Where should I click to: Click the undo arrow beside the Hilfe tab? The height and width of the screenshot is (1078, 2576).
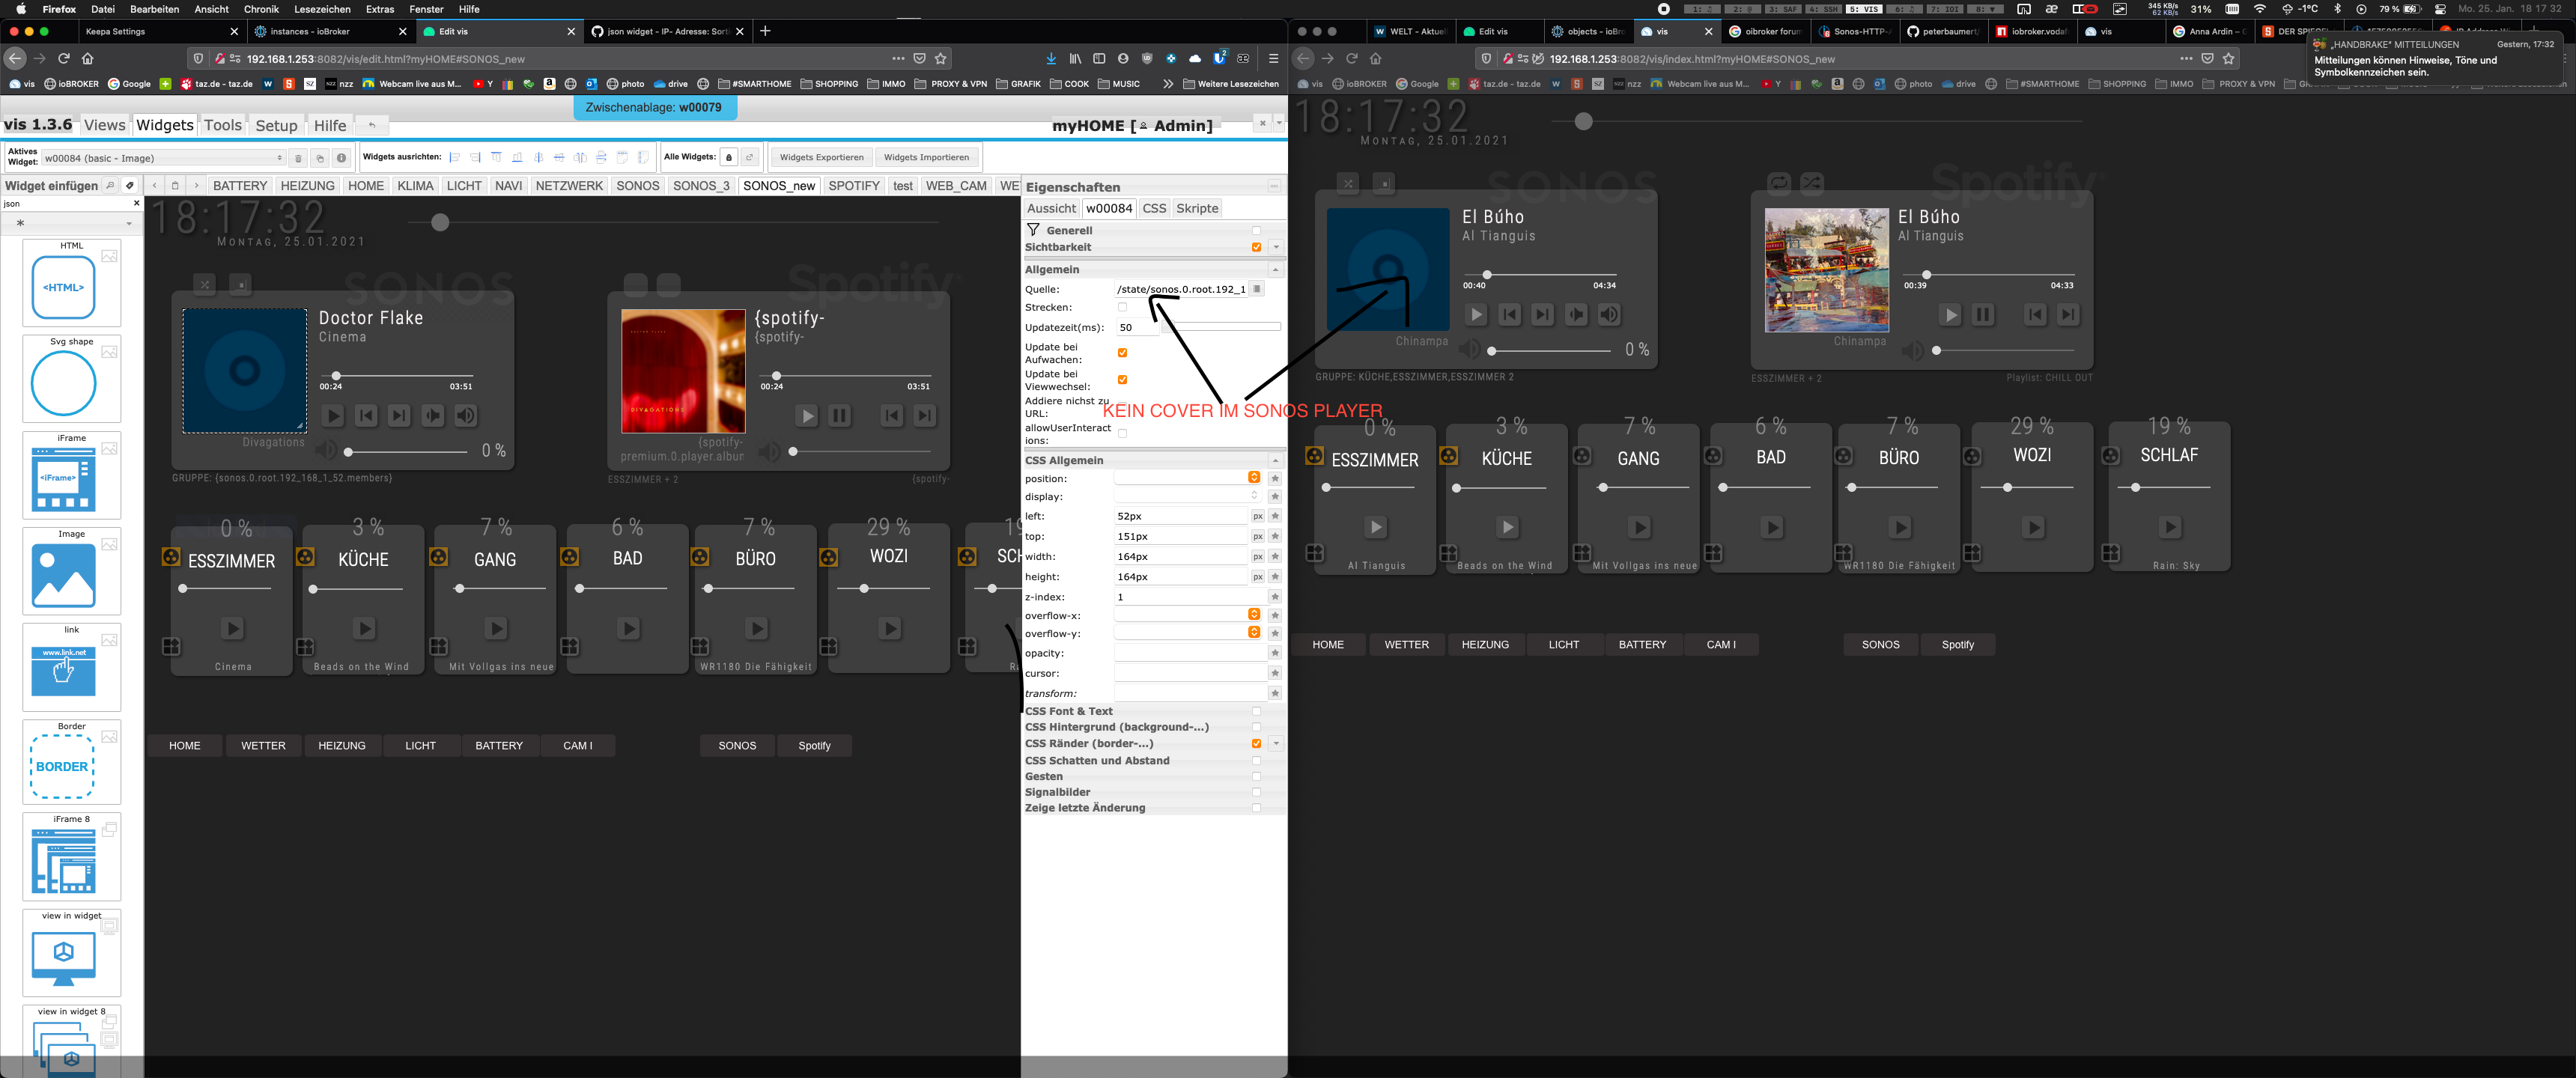pyautogui.click(x=372, y=125)
